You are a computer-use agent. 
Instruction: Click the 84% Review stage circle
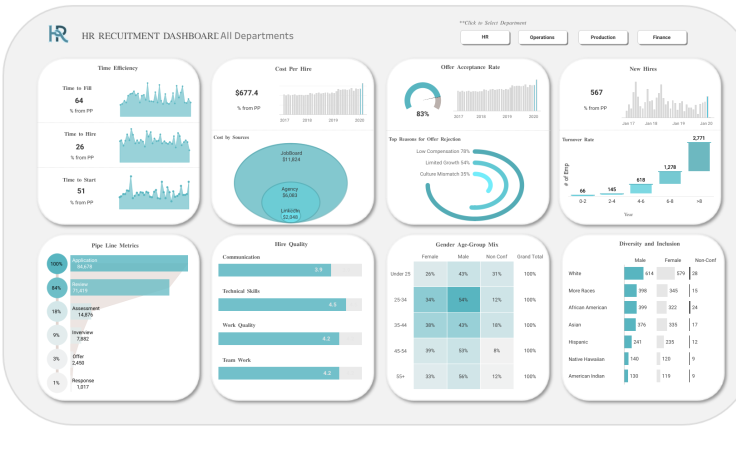tap(57, 288)
